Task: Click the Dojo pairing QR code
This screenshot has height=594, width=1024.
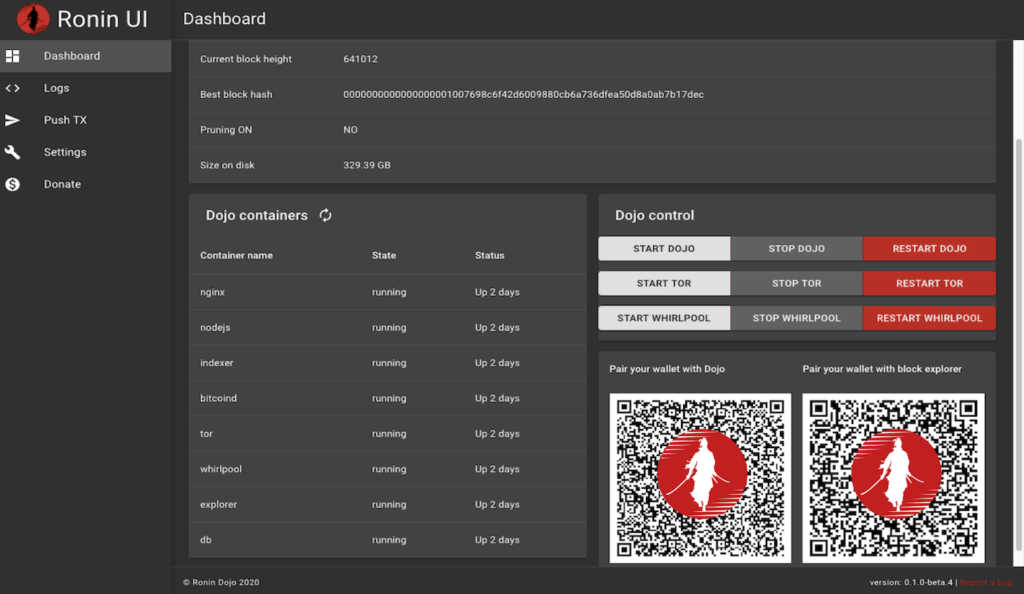Action: pos(700,478)
